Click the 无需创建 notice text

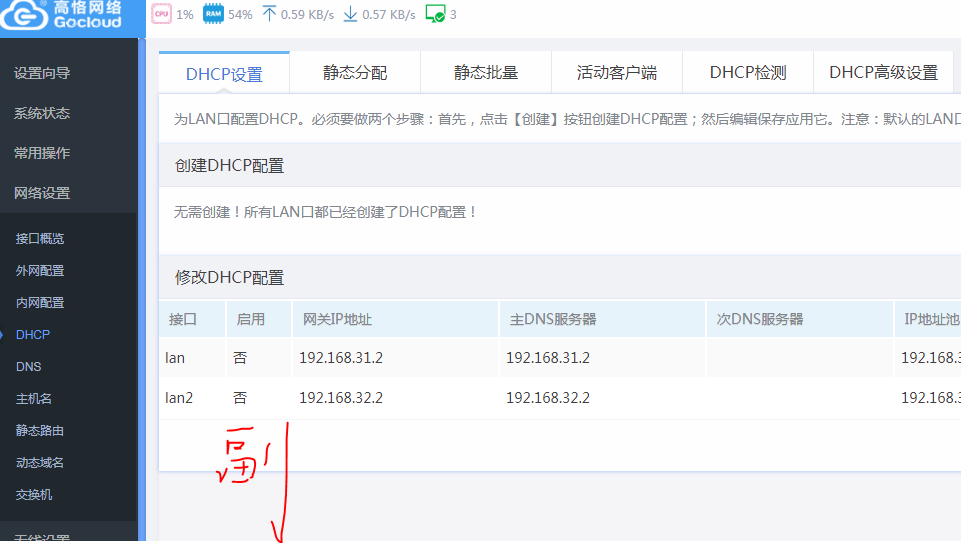pyautogui.click(x=325, y=212)
